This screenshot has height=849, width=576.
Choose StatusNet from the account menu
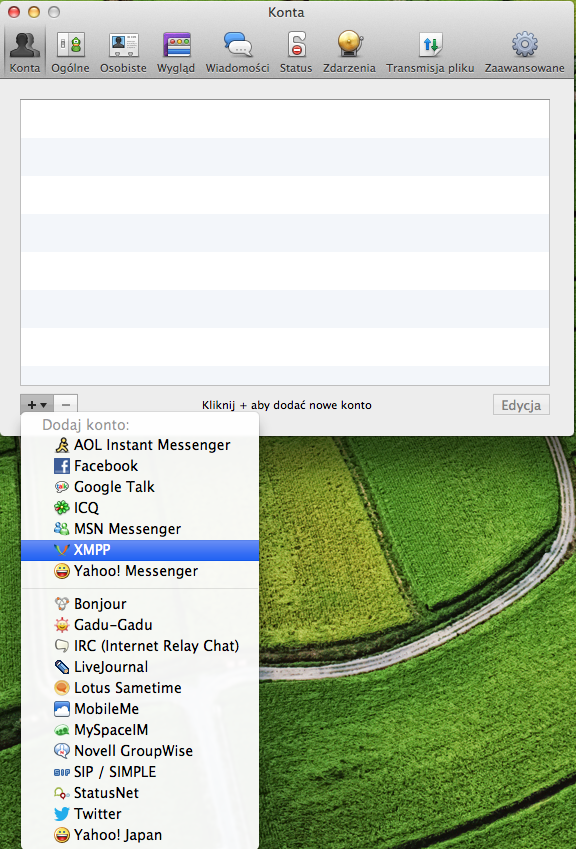click(140, 793)
